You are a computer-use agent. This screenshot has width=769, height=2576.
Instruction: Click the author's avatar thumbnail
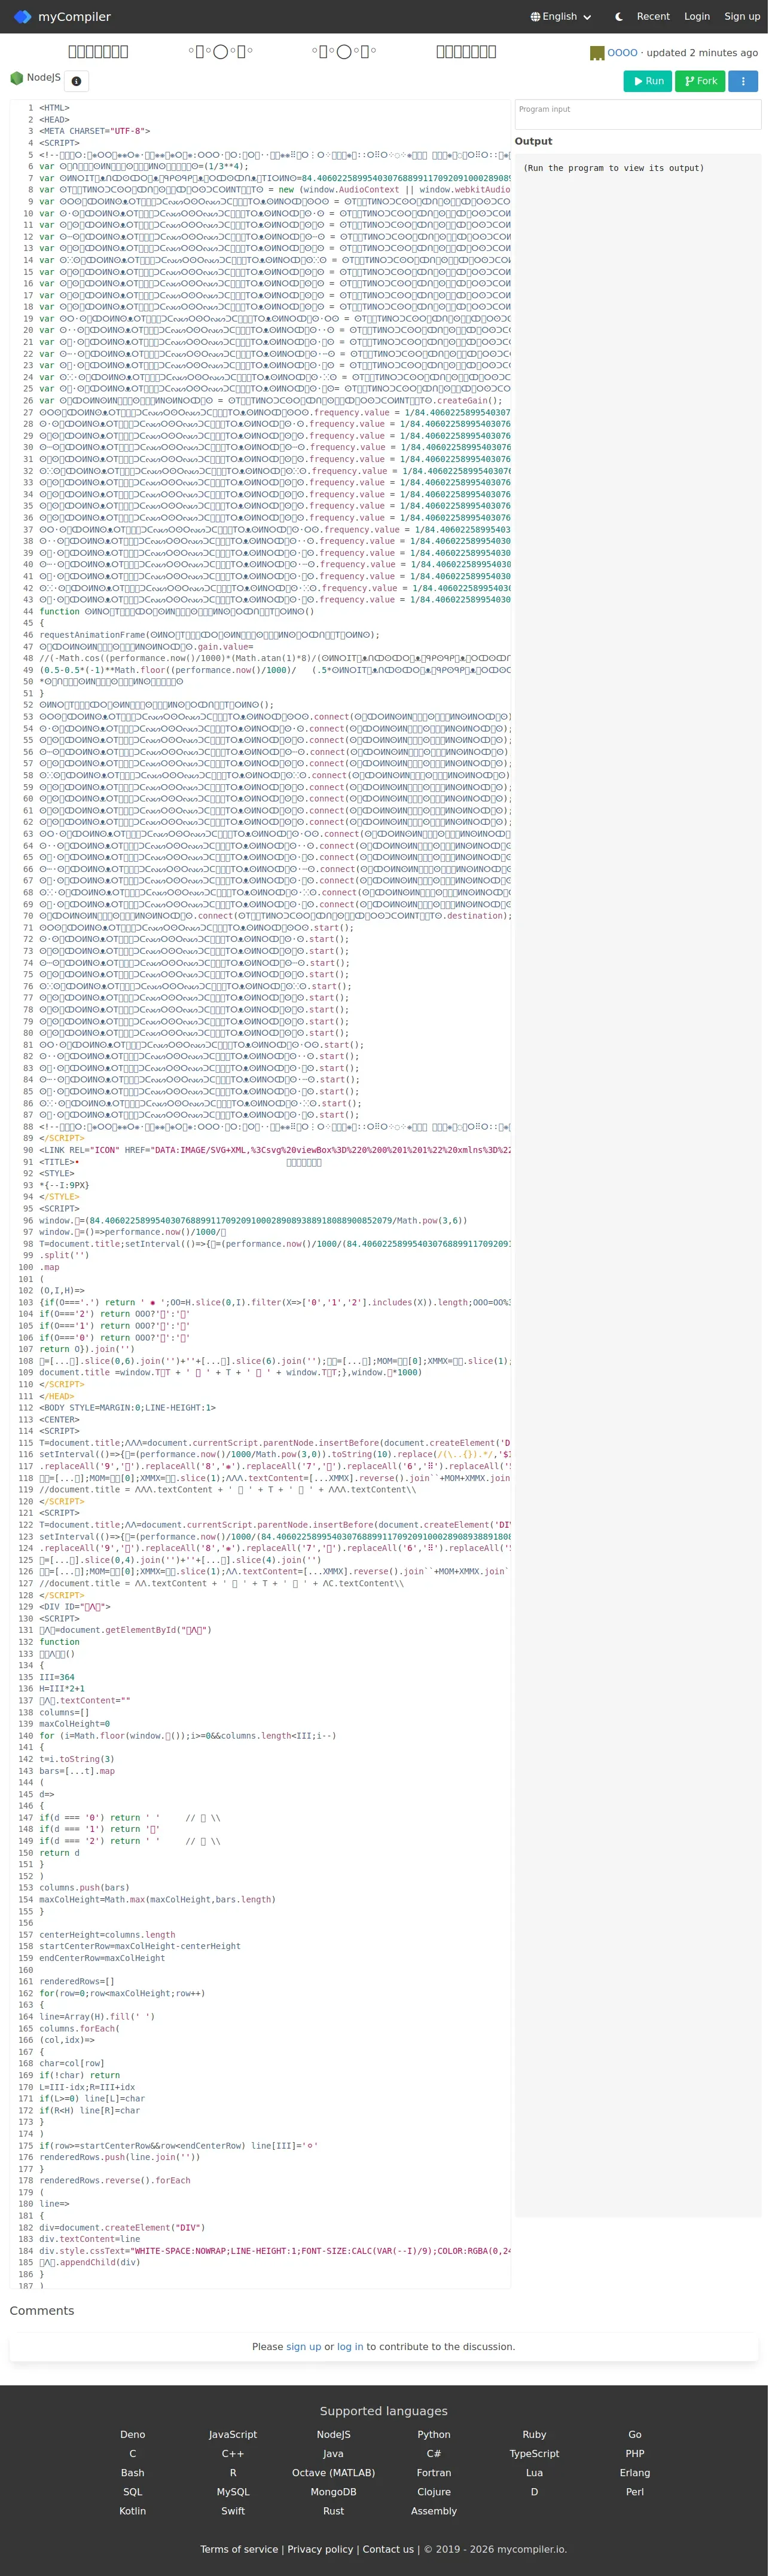coord(597,53)
